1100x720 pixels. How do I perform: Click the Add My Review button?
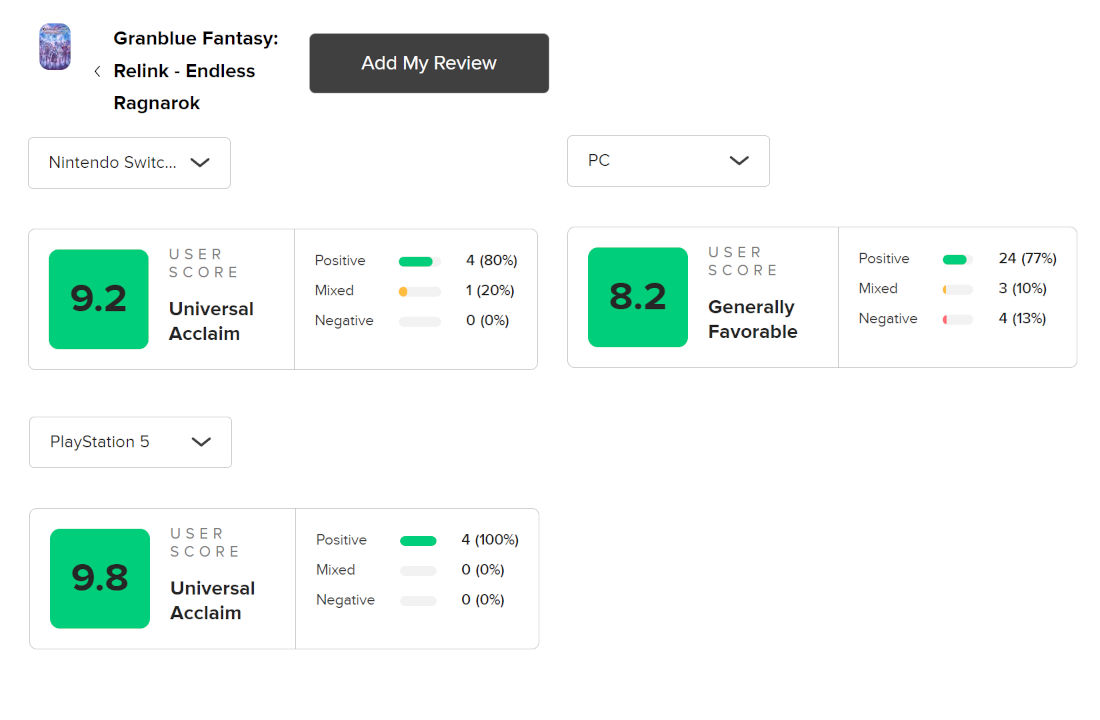[429, 63]
